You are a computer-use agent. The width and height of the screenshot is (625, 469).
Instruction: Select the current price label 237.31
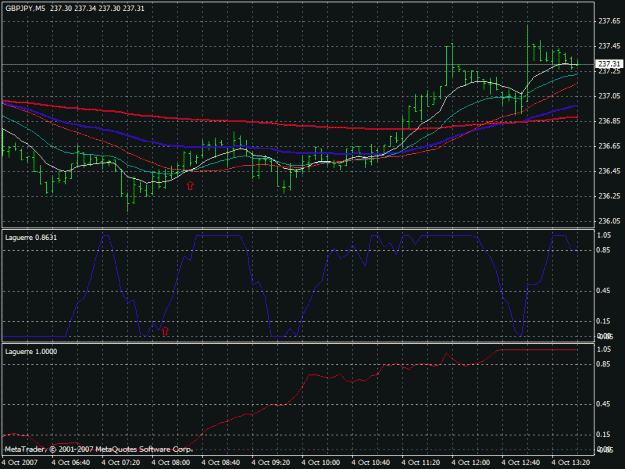click(x=609, y=64)
